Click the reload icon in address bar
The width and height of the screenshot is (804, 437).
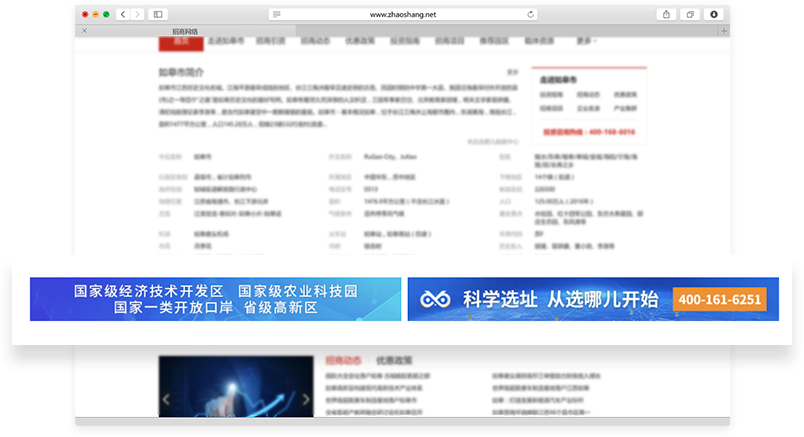pyautogui.click(x=531, y=15)
